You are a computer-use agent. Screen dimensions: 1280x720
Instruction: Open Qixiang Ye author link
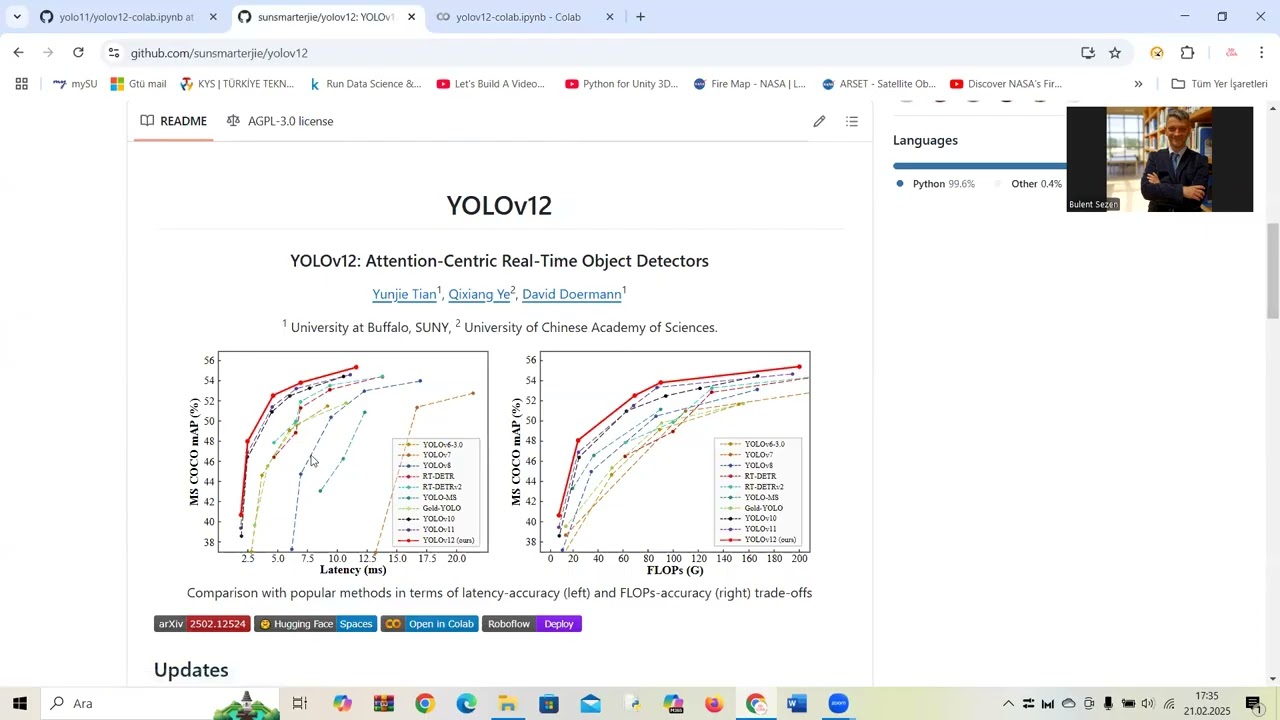[479, 294]
